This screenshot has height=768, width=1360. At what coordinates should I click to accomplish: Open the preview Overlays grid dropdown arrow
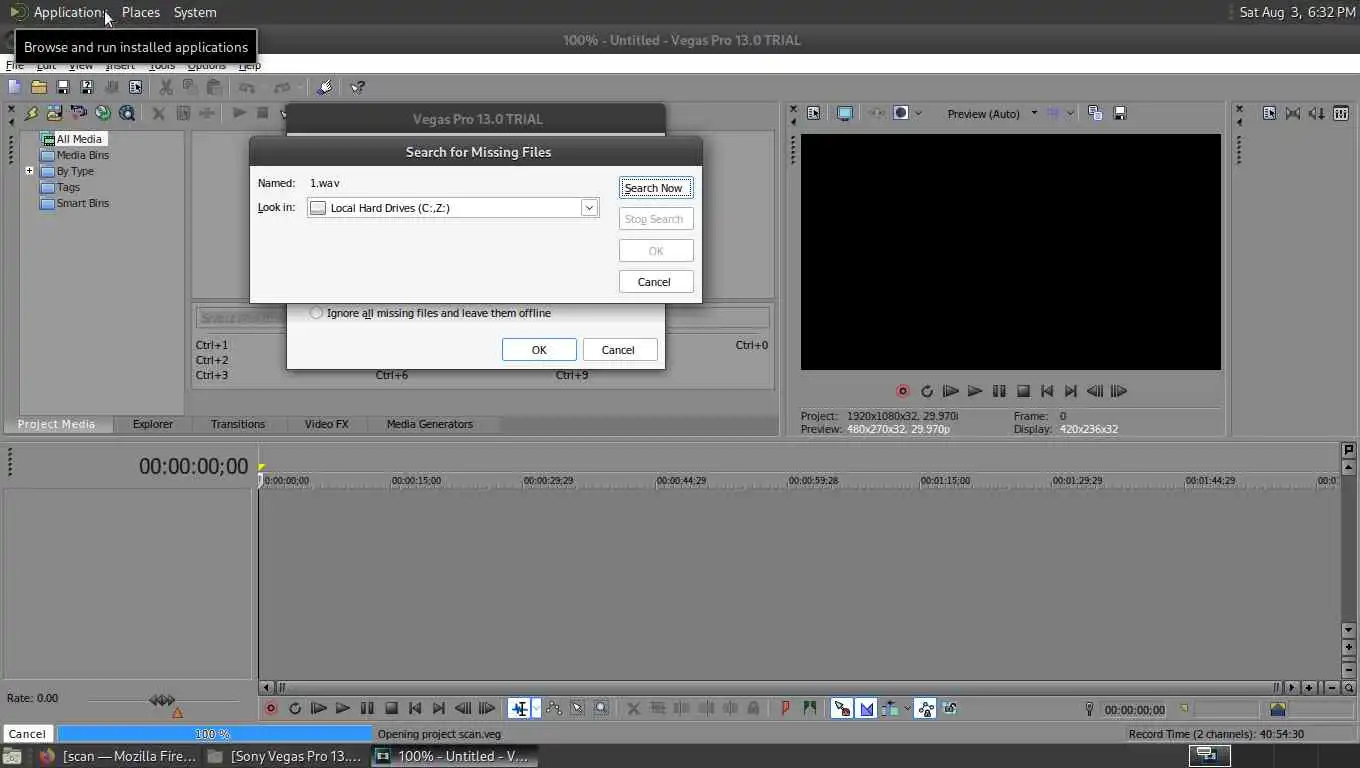coord(1070,113)
